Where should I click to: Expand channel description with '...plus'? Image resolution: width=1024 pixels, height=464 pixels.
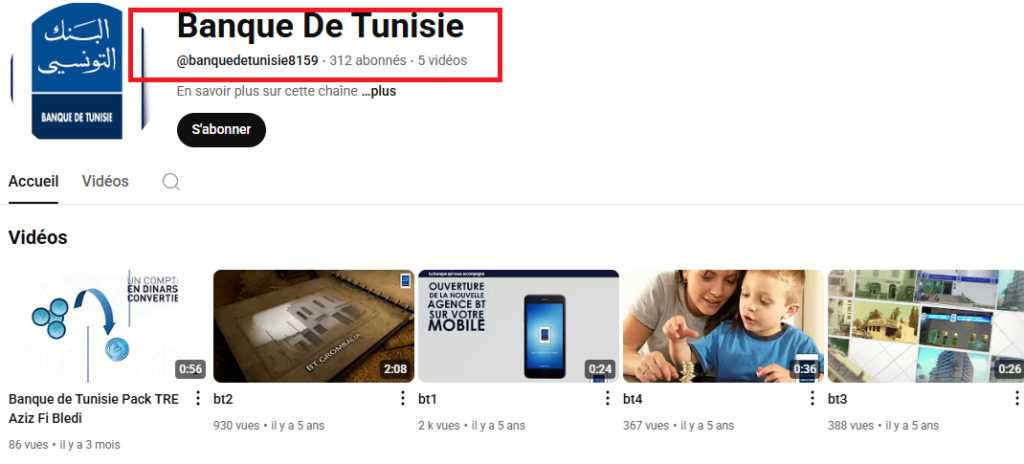coord(379,91)
